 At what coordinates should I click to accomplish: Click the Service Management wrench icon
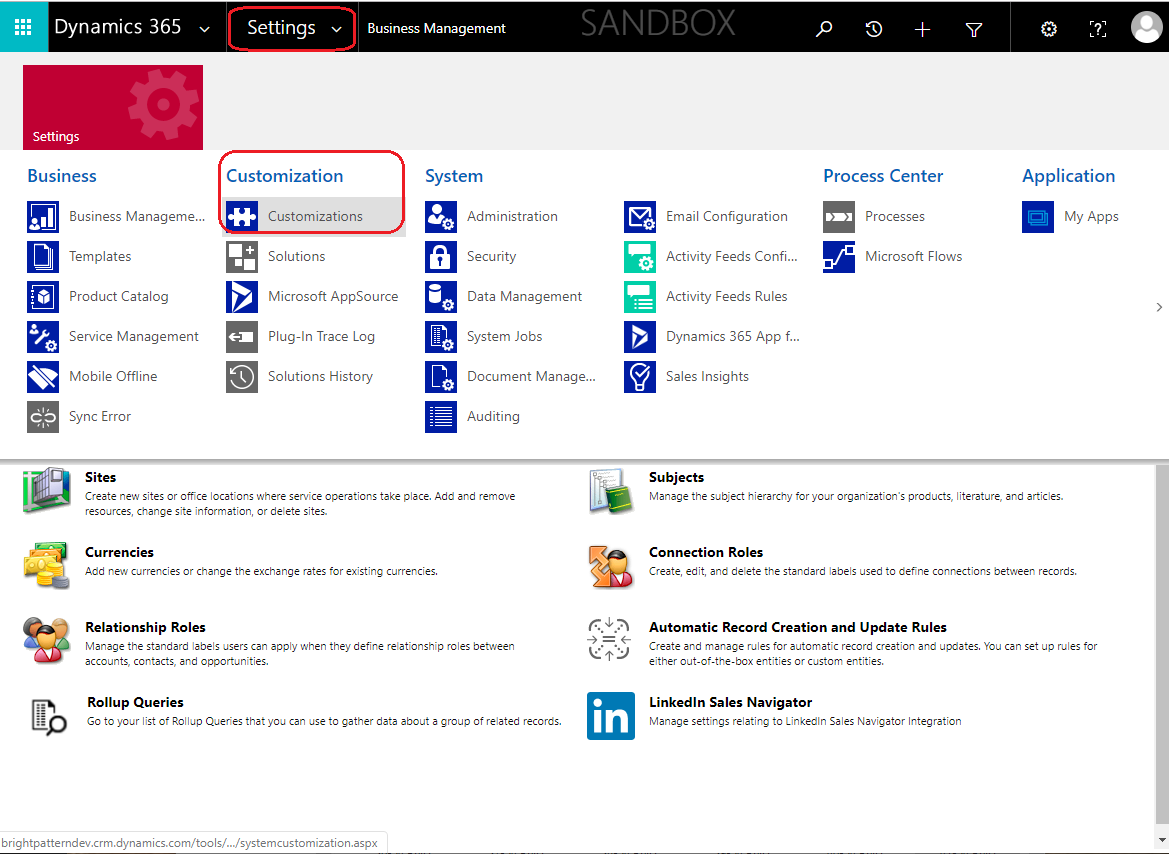[x=42, y=336]
